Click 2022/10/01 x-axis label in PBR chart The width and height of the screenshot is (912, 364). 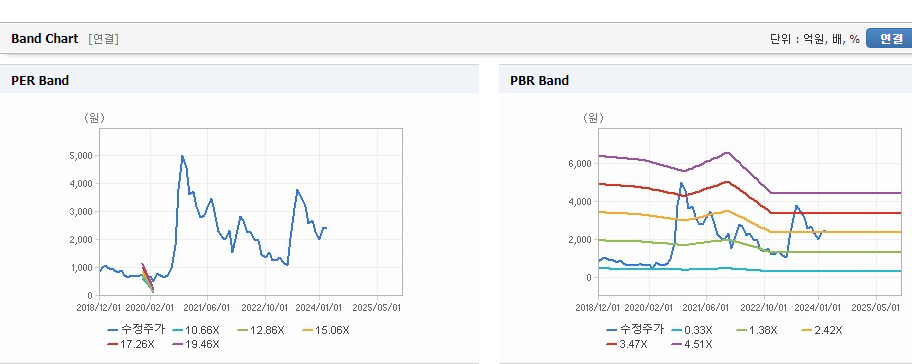tap(764, 307)
